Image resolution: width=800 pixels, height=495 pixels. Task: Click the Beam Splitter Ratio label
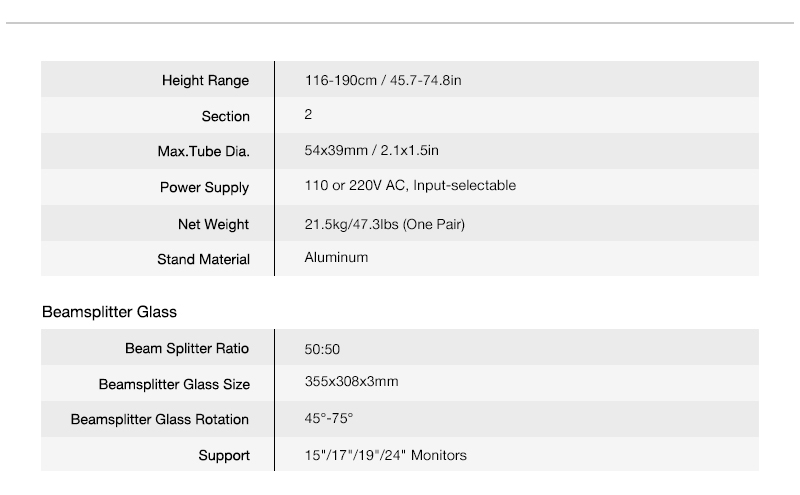tap(187, 349)
